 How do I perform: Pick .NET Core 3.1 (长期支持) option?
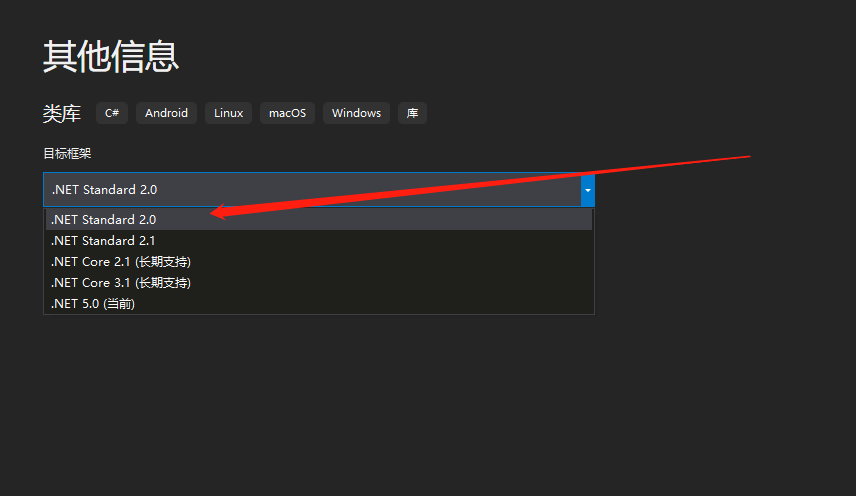[319, 283]
